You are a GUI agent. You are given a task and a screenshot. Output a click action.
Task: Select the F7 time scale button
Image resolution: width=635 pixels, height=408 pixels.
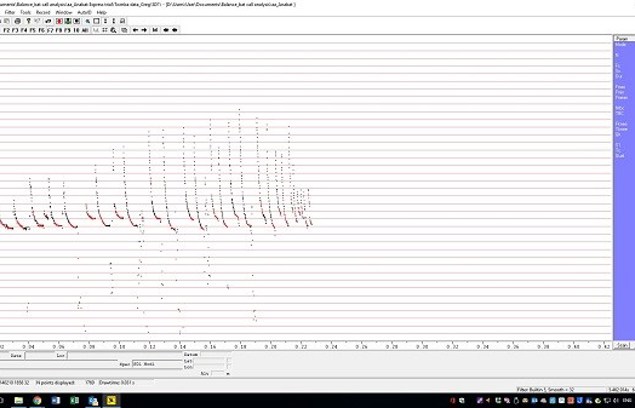click(50, 30)
